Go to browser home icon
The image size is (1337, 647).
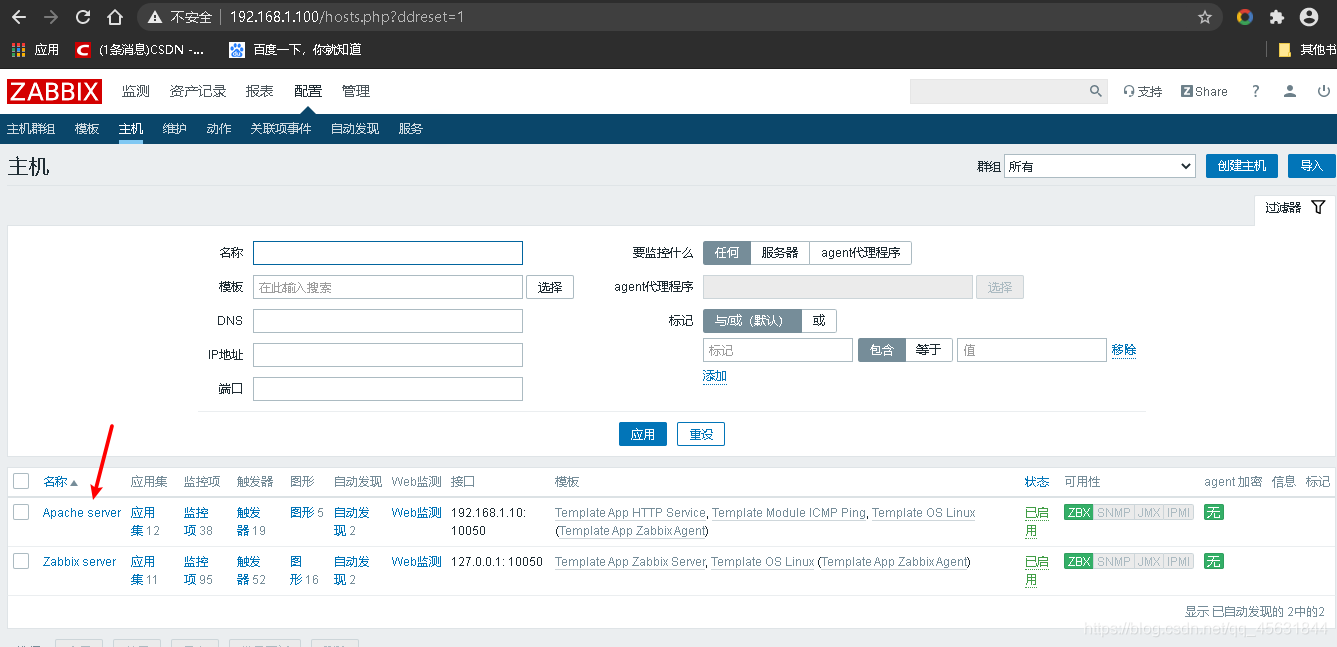point(115,17)
